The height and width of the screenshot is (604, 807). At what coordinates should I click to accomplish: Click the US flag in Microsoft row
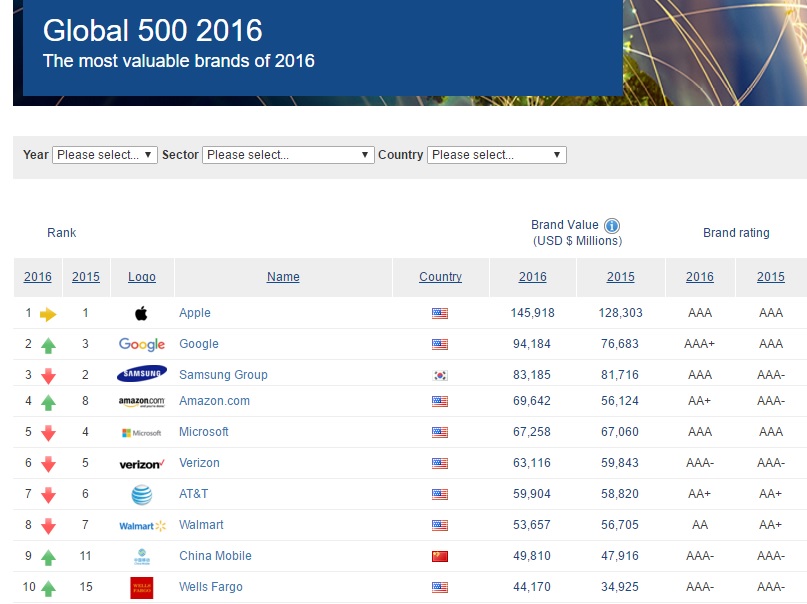[440, 432]
